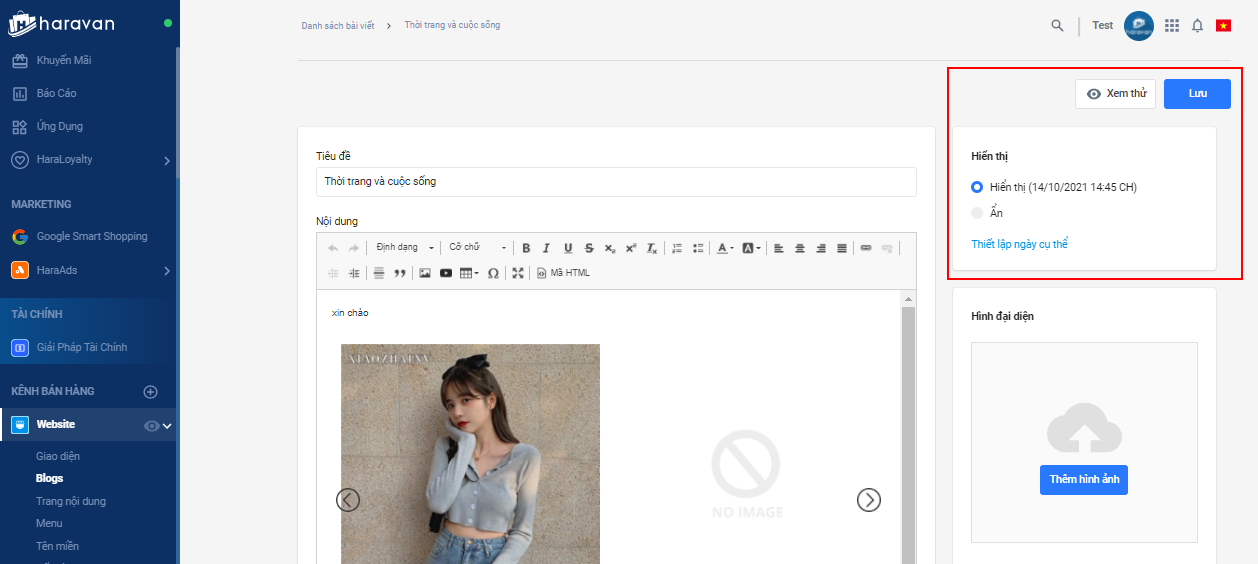Screen dimensions: 1258x564
Task: Increase indent in editor
Action: (354, 273)
